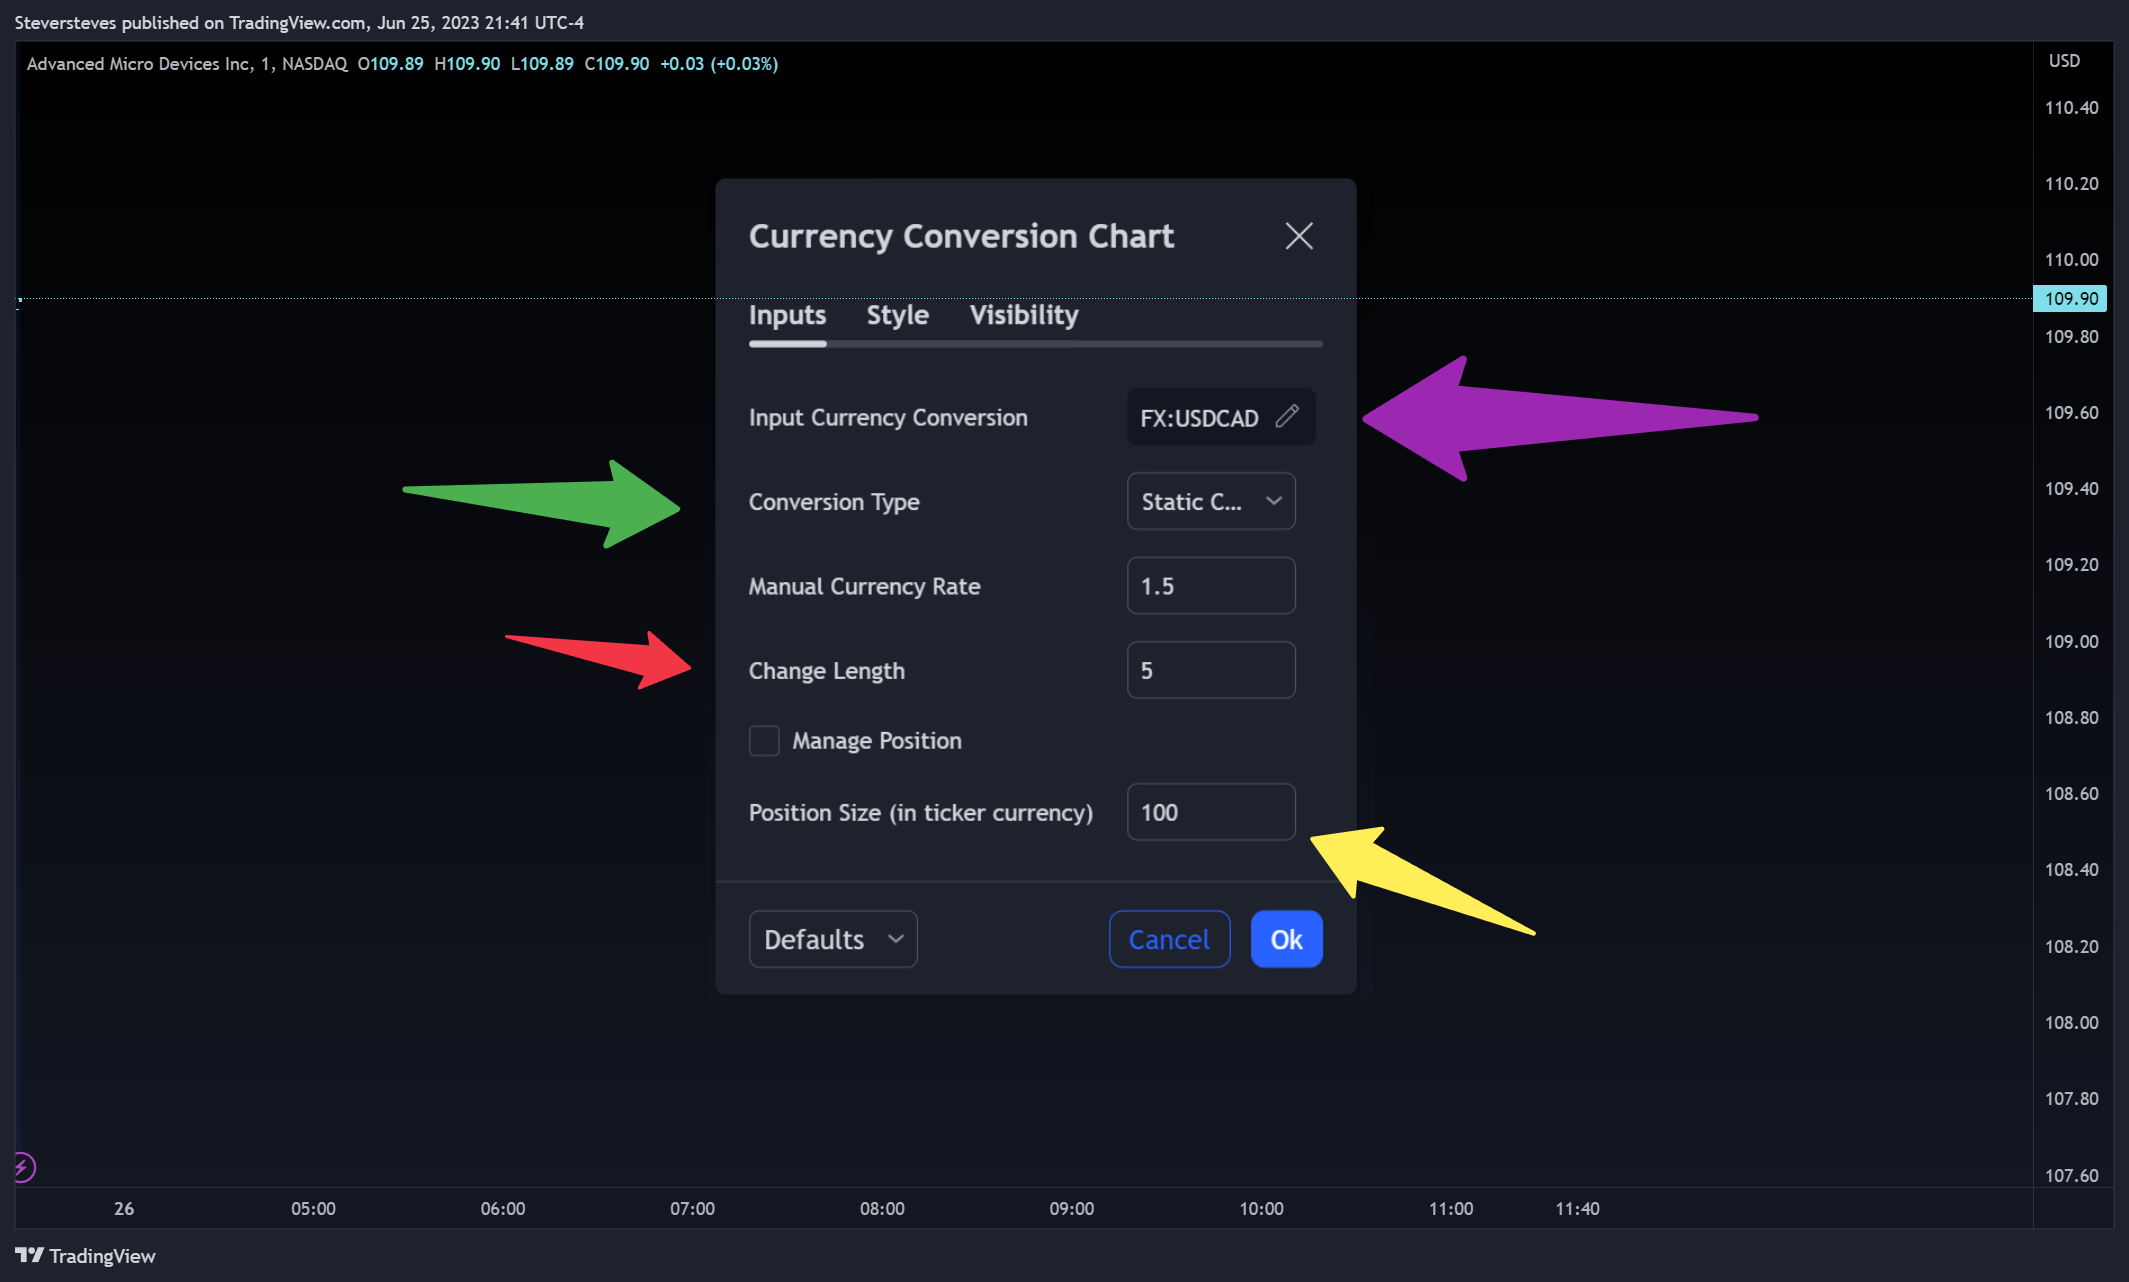Open the Conversion Type dropdown
Image resolution: width=2129 pixels, height=1282 pixels.
coord(1211,501)
